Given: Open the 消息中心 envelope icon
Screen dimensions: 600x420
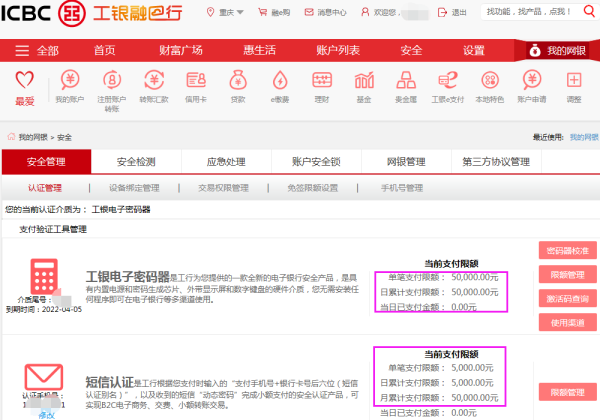Looking at the screenshot, I should pyautogui.click(x=309, y=12).
